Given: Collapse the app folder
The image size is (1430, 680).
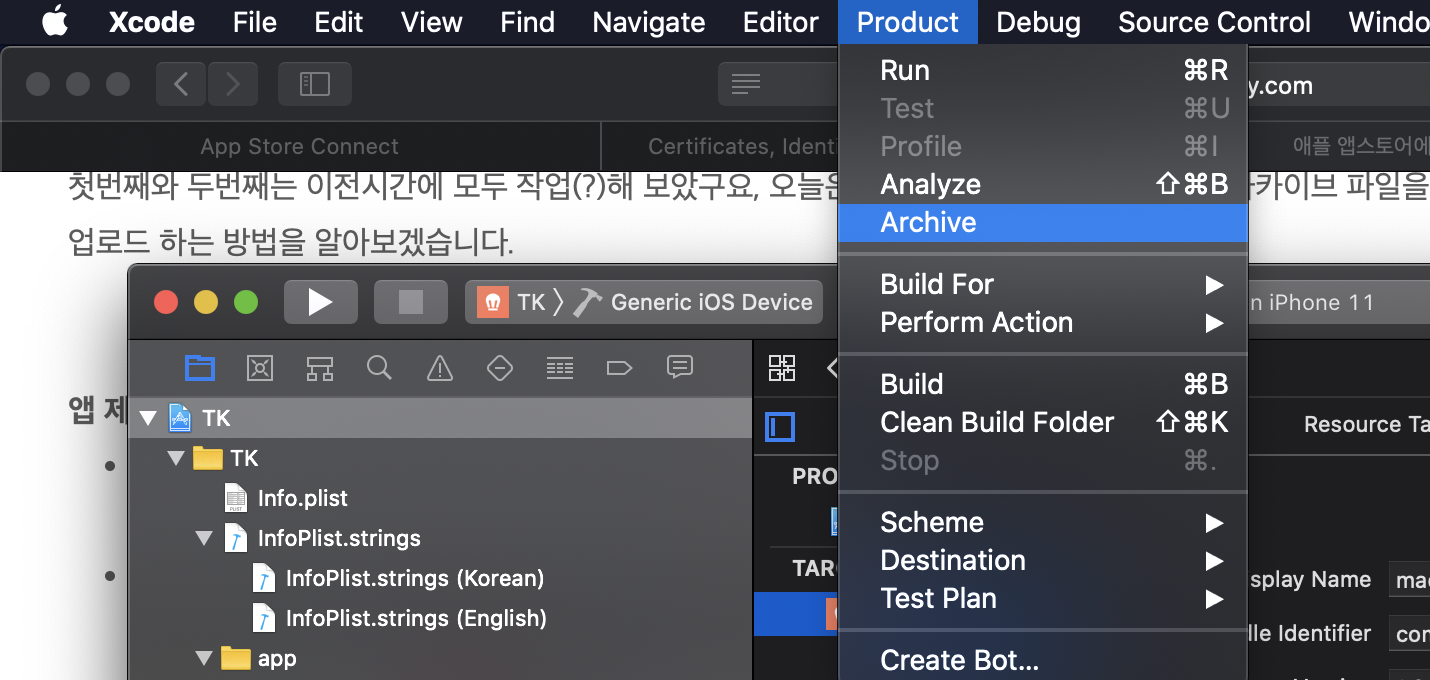Looking at the screenshot, I should [x=205, y=658].
